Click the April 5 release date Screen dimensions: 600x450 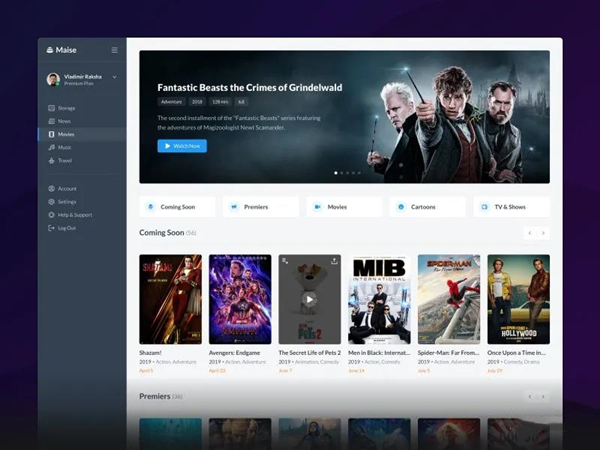(146, 371)
